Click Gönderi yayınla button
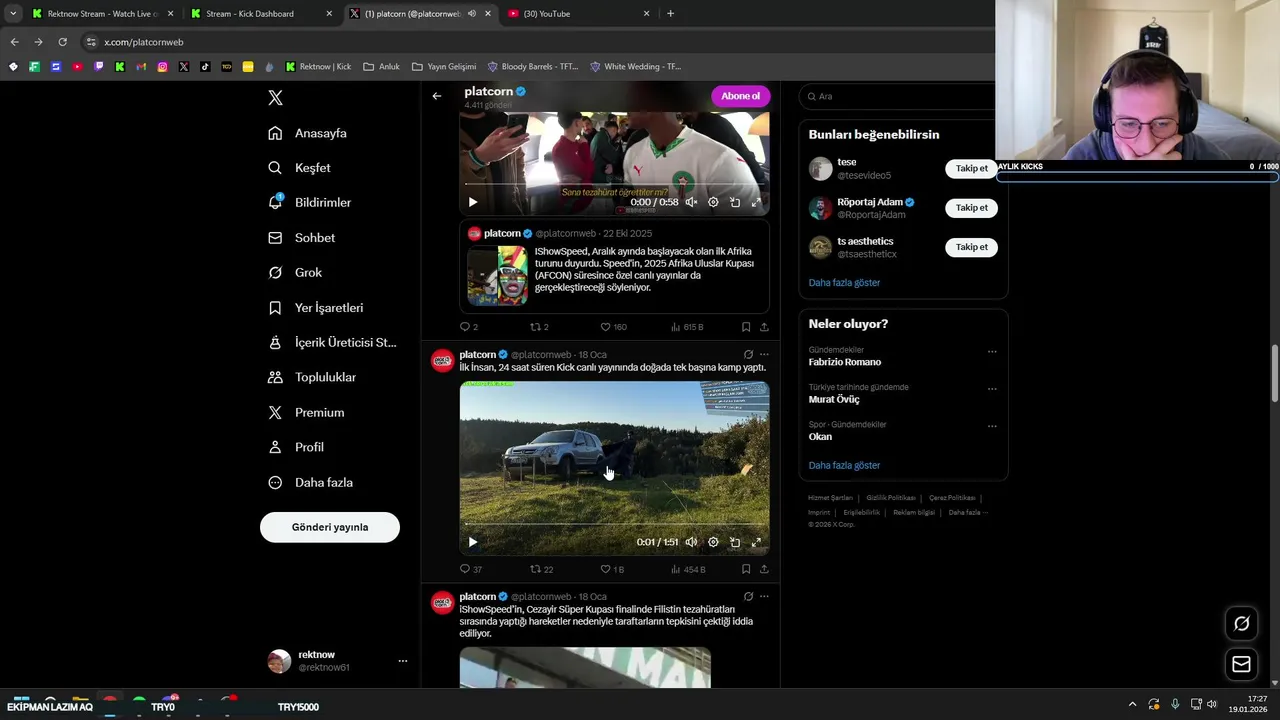Viewport: 1280px width, 720px height. click(330, 527)
